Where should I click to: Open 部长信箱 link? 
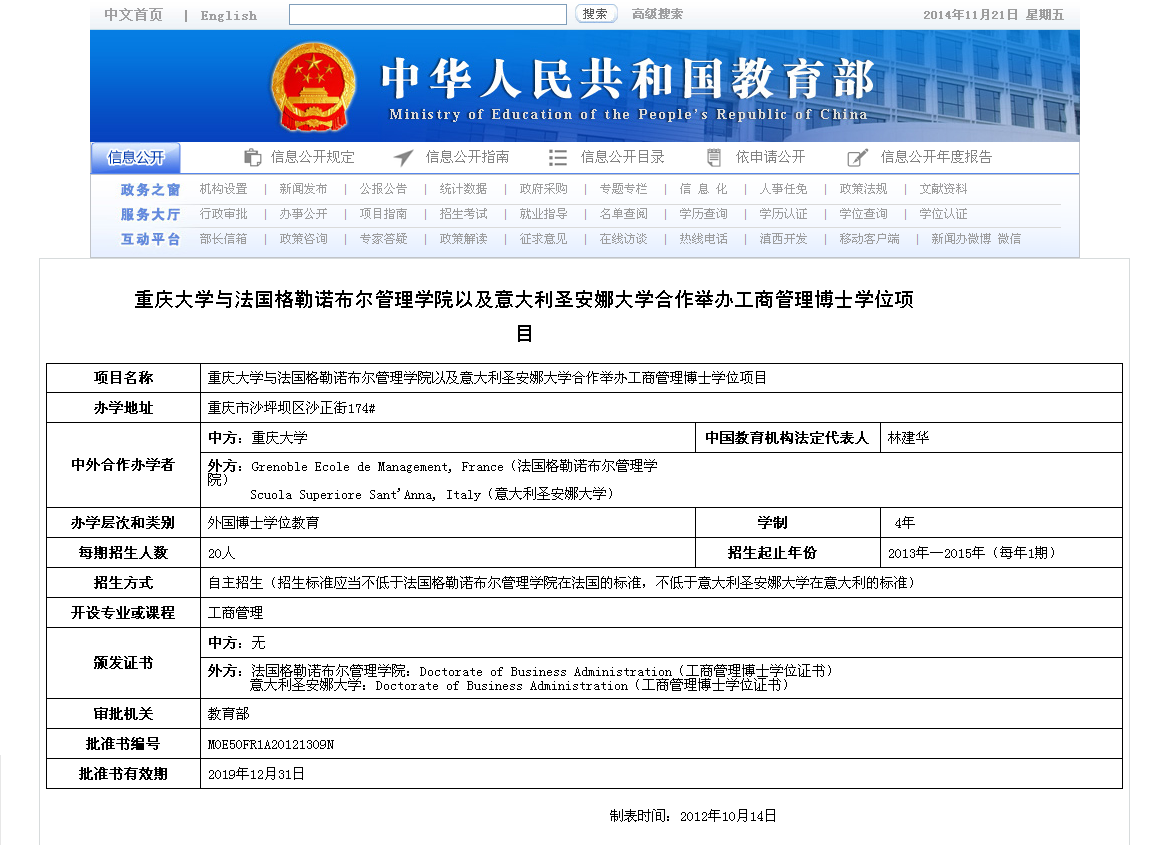click(223, 238)
